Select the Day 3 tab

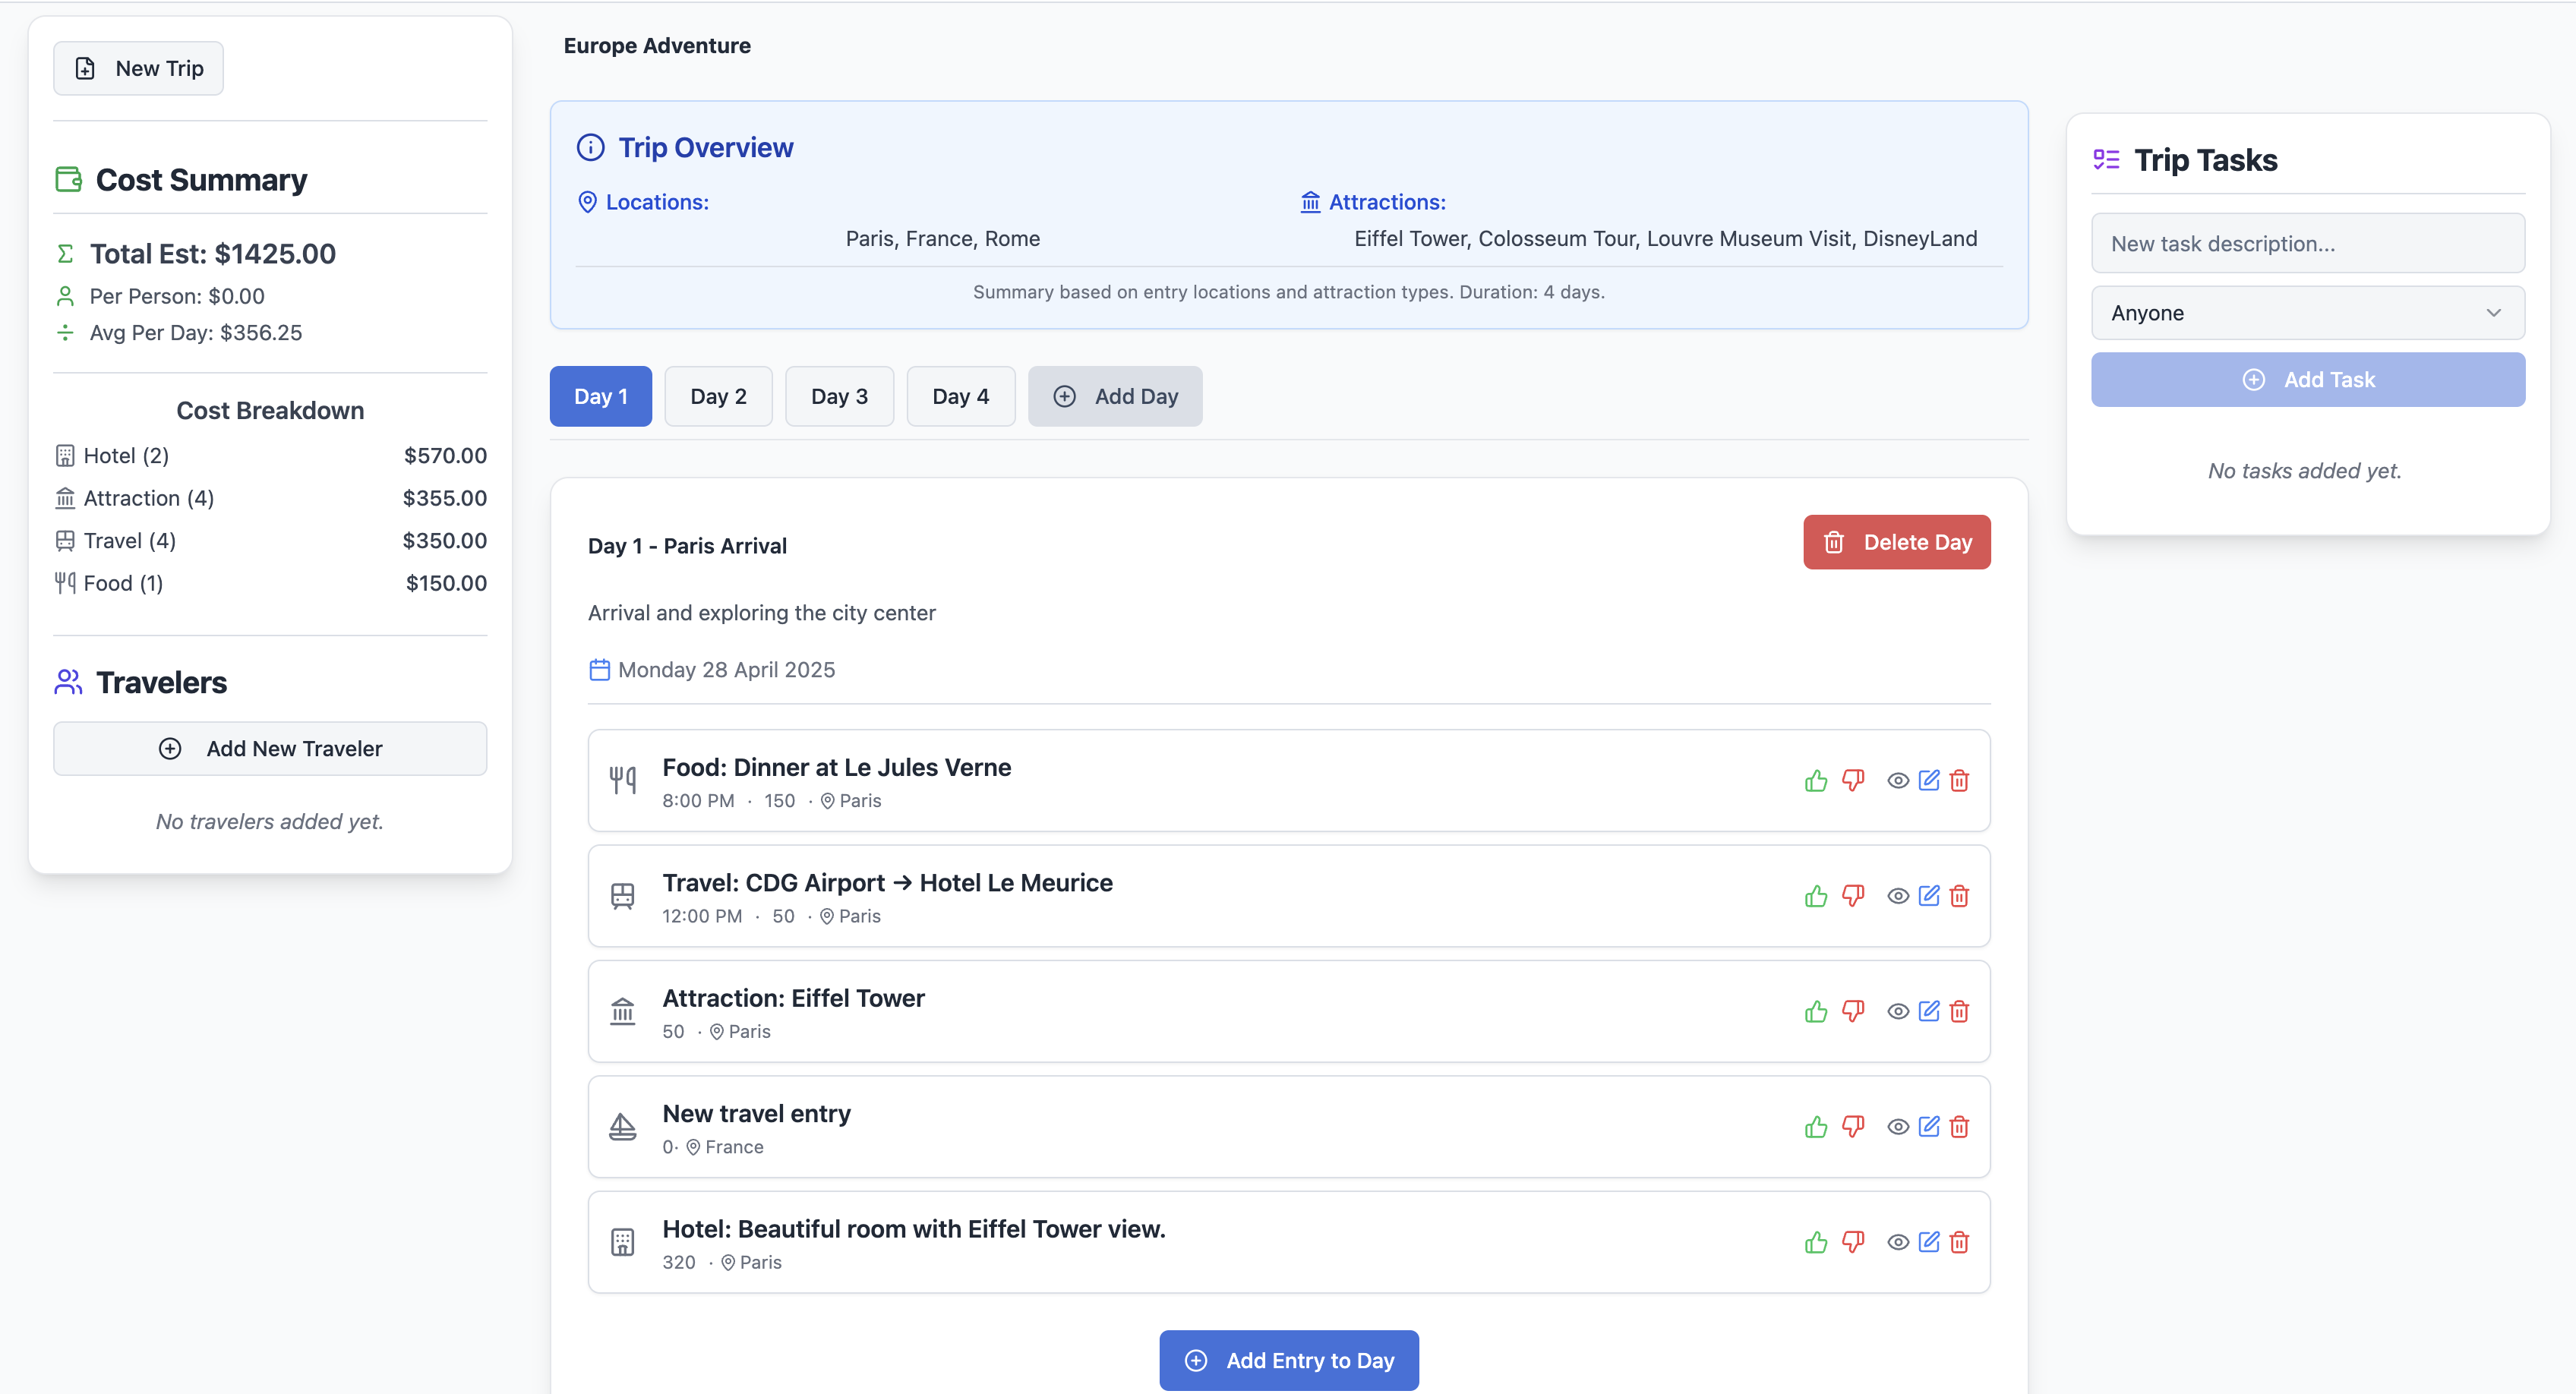839,396
